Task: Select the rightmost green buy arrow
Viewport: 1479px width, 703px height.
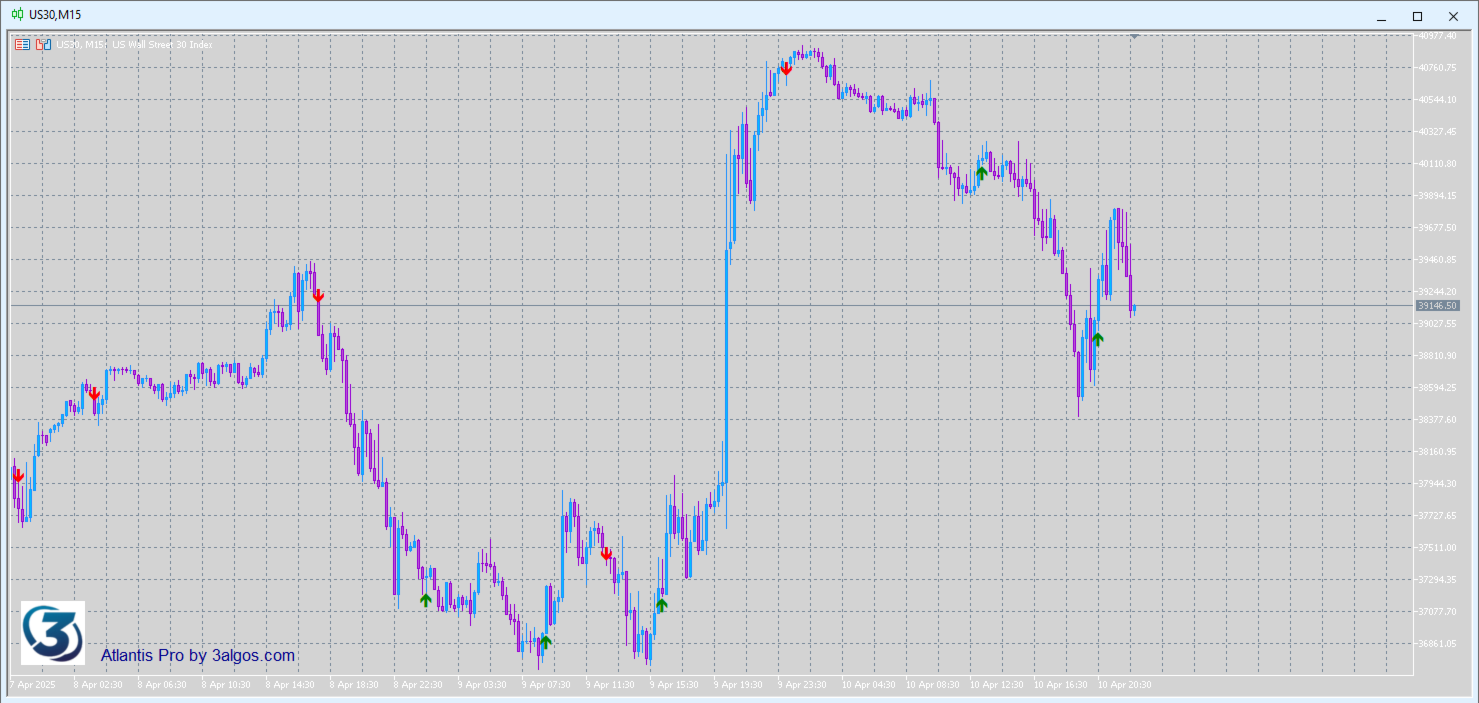Action: pos(1097,339)
